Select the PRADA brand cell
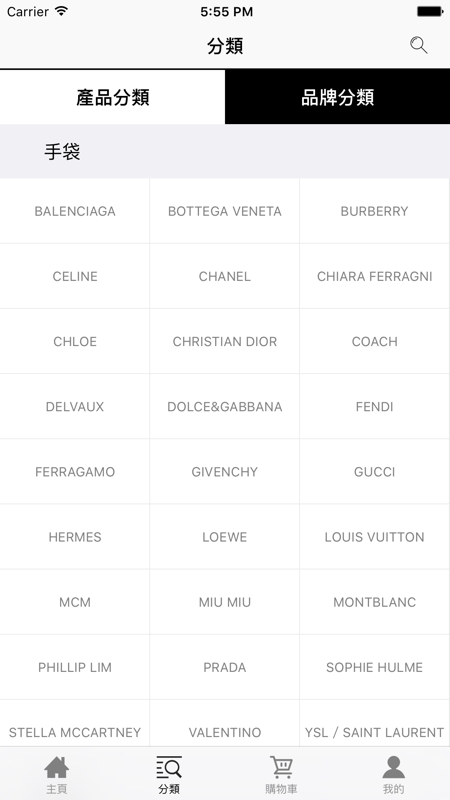The height and width of the screenshot is (800, 450). tap(224, 667)
